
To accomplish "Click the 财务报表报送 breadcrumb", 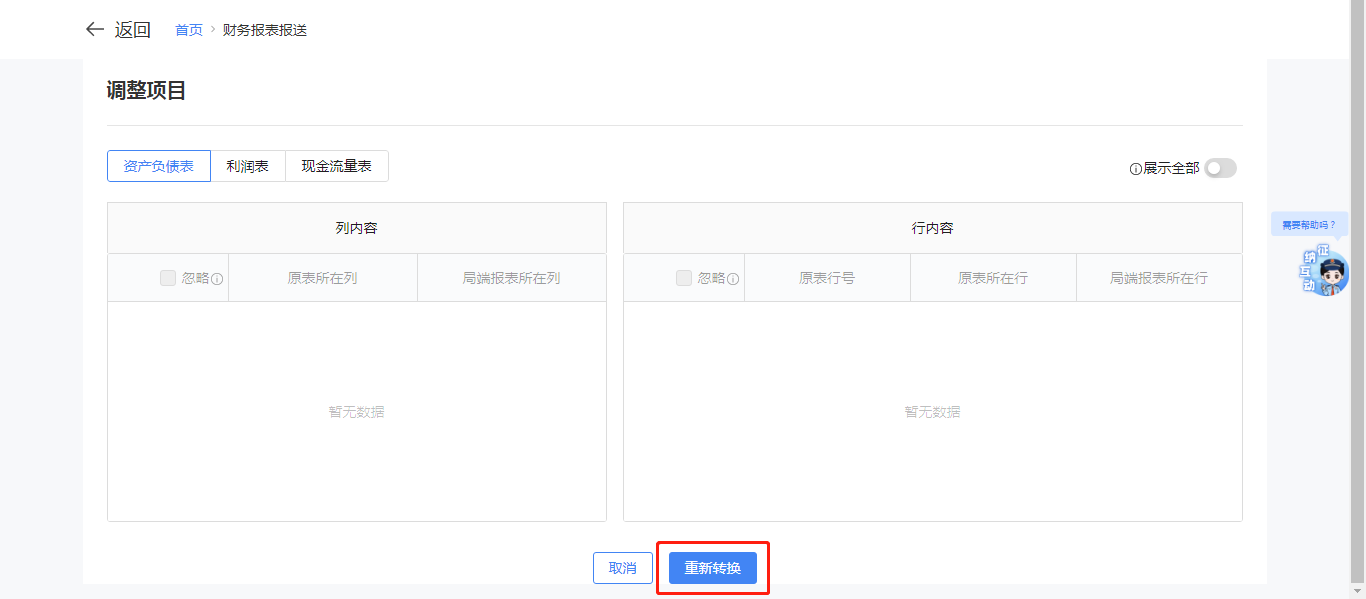I will 265,30.
